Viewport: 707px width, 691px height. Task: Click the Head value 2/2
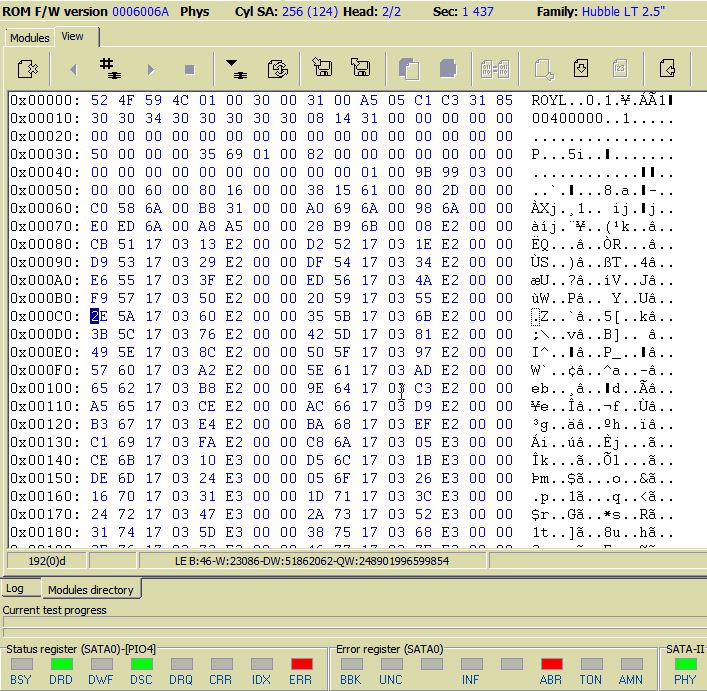coord(391,11)
